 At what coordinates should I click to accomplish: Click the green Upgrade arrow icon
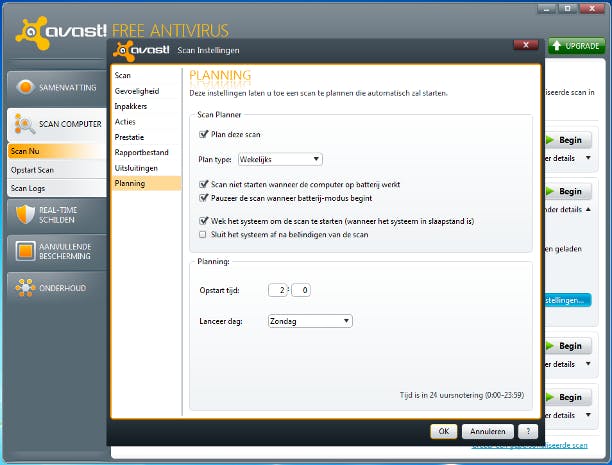pyautogui.click(x=557, y=46)
